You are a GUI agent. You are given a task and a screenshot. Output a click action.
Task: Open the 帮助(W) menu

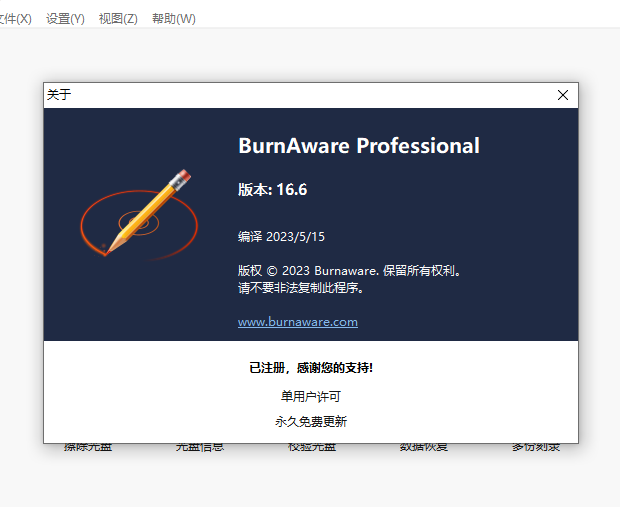coord(174,19)
